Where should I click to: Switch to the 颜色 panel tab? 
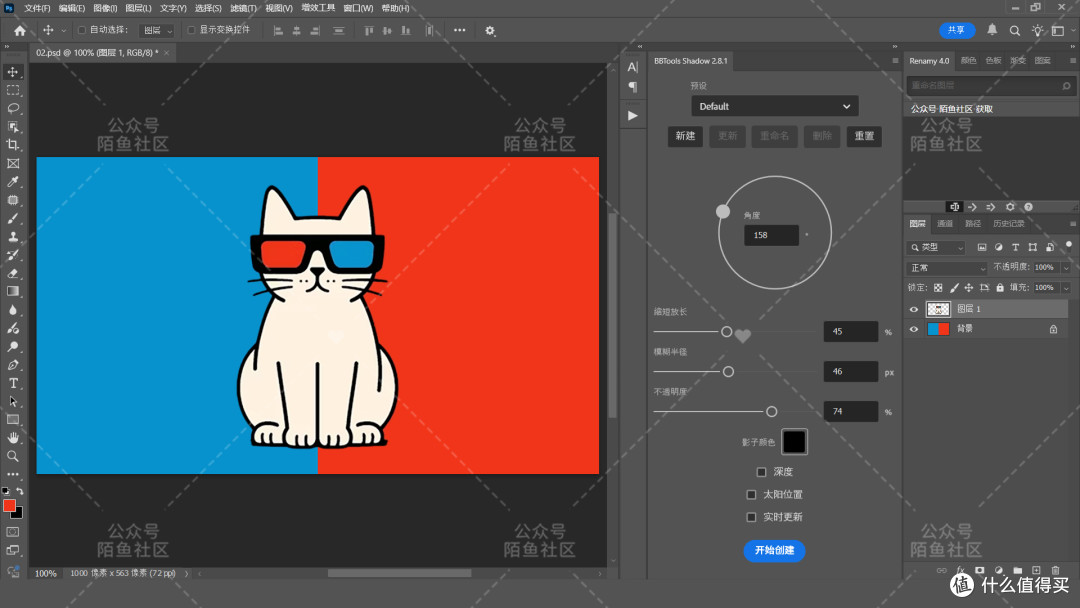coord(968,61)
